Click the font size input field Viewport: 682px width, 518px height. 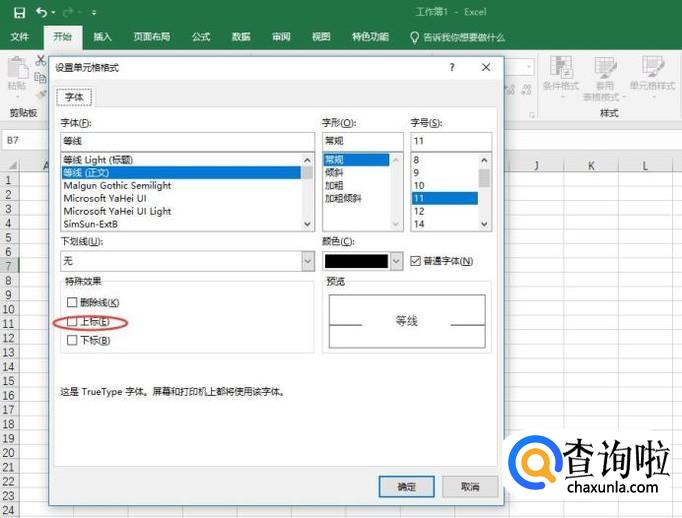[x=451, y=141]
